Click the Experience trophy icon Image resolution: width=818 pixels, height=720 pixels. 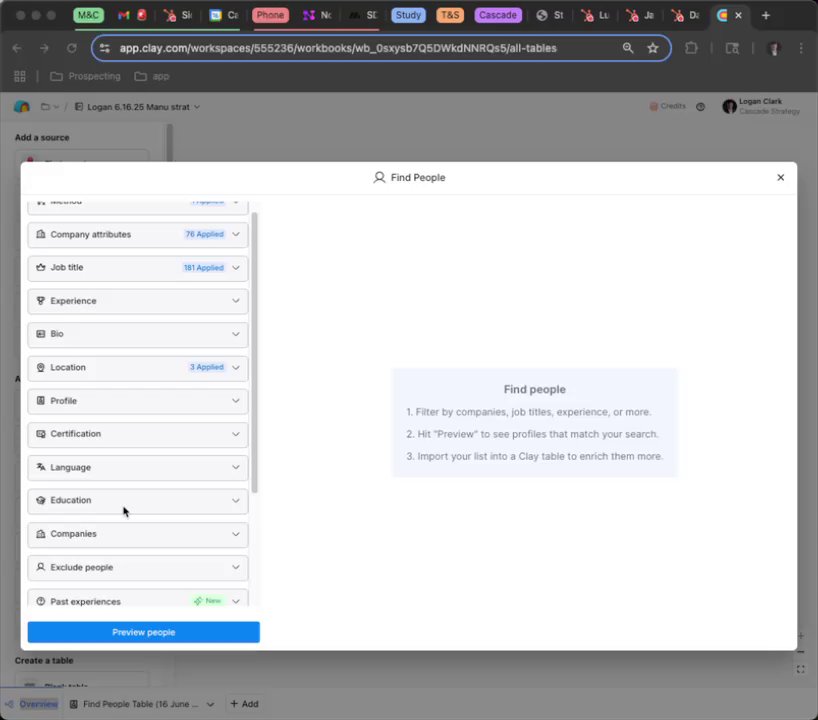[41, 301]
